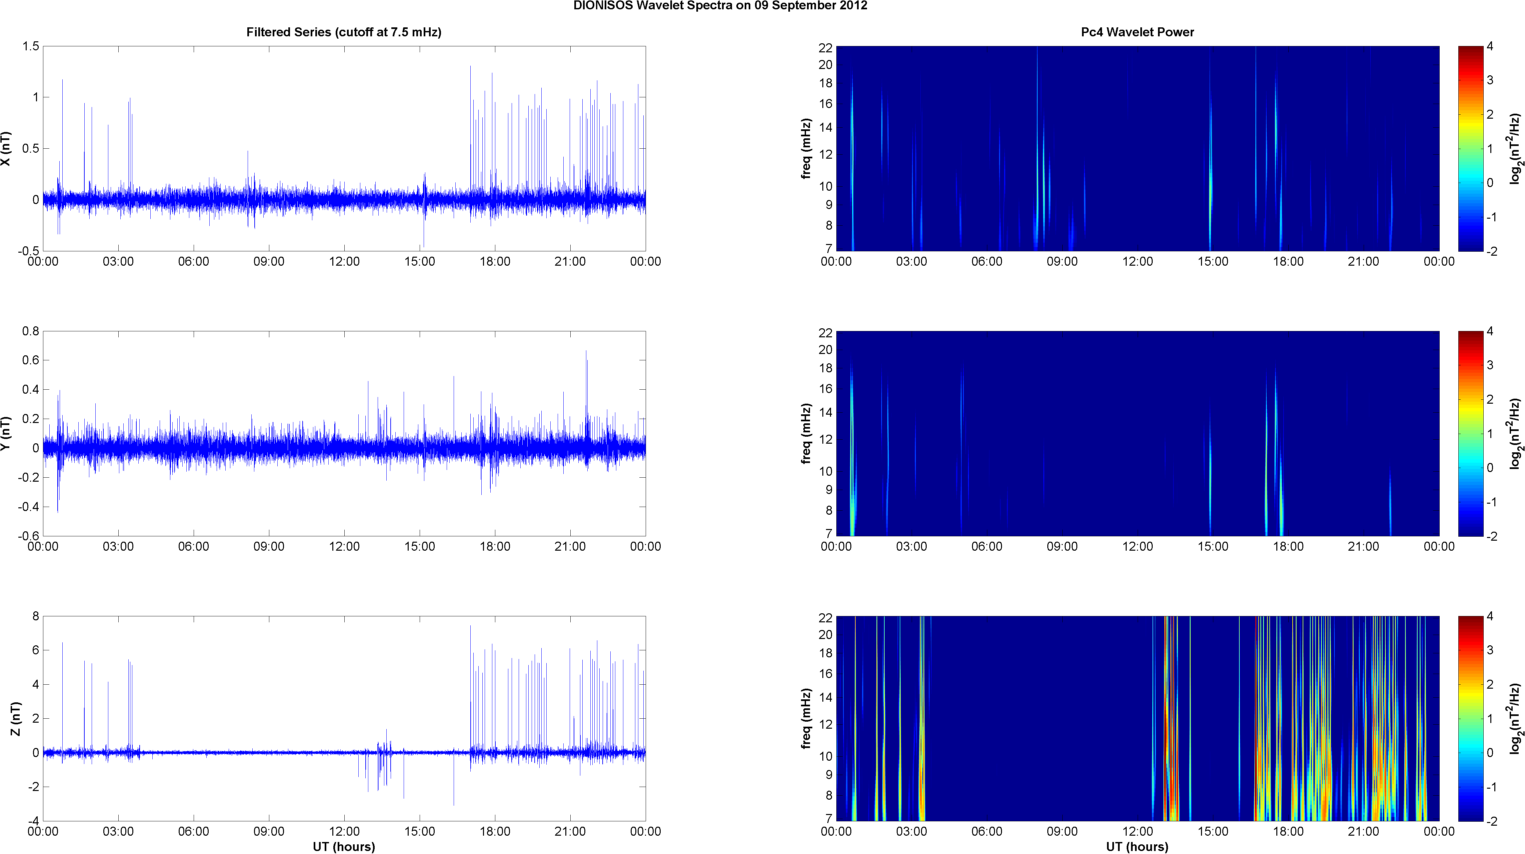1525x854 pixels.
Task: Click the "22" frequency tick of the X spectrogram
Action: pyautogui.click(x=825, y=48)
